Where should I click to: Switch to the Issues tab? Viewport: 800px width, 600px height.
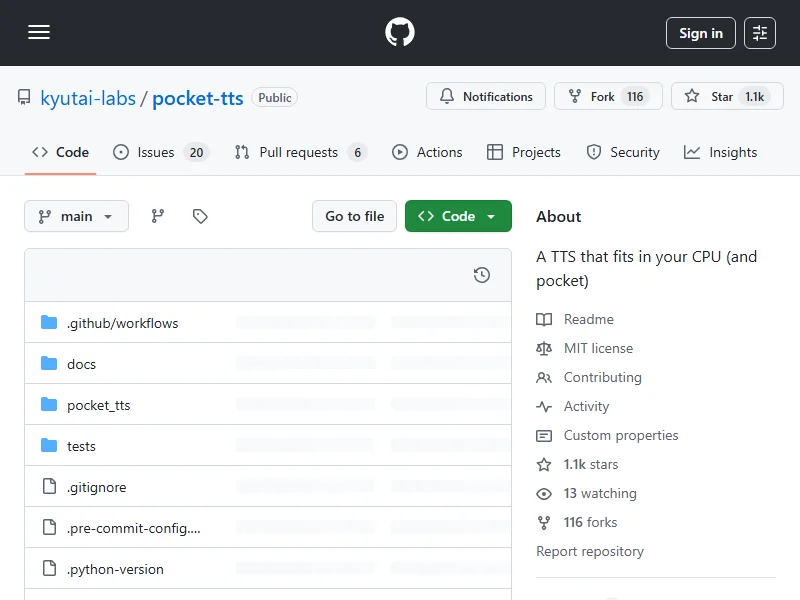[x=160, y=152]
